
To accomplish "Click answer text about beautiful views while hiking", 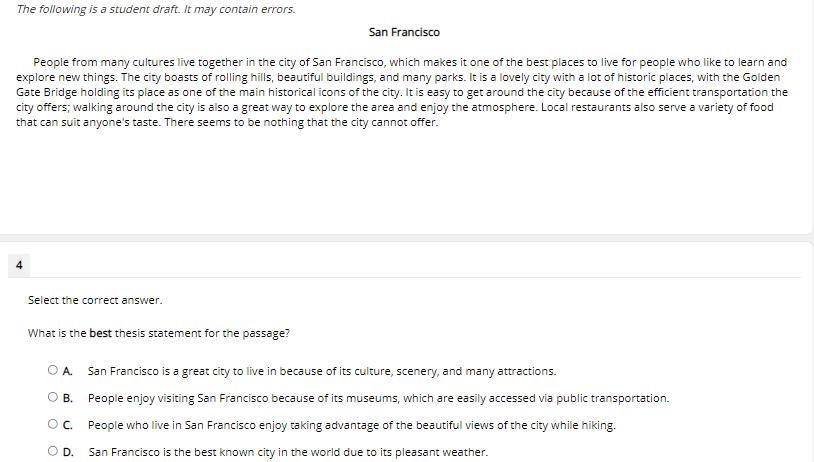I will [351, 425].
